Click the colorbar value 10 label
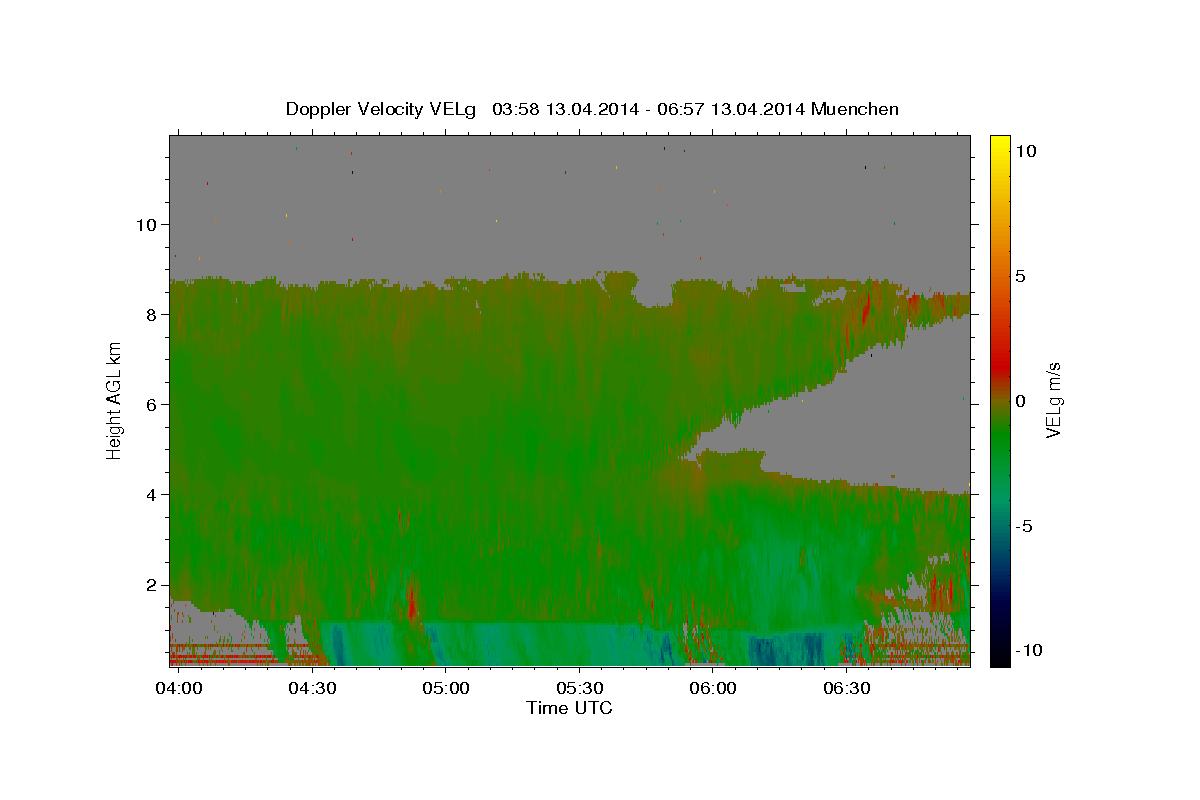 tap(1025, 151)
